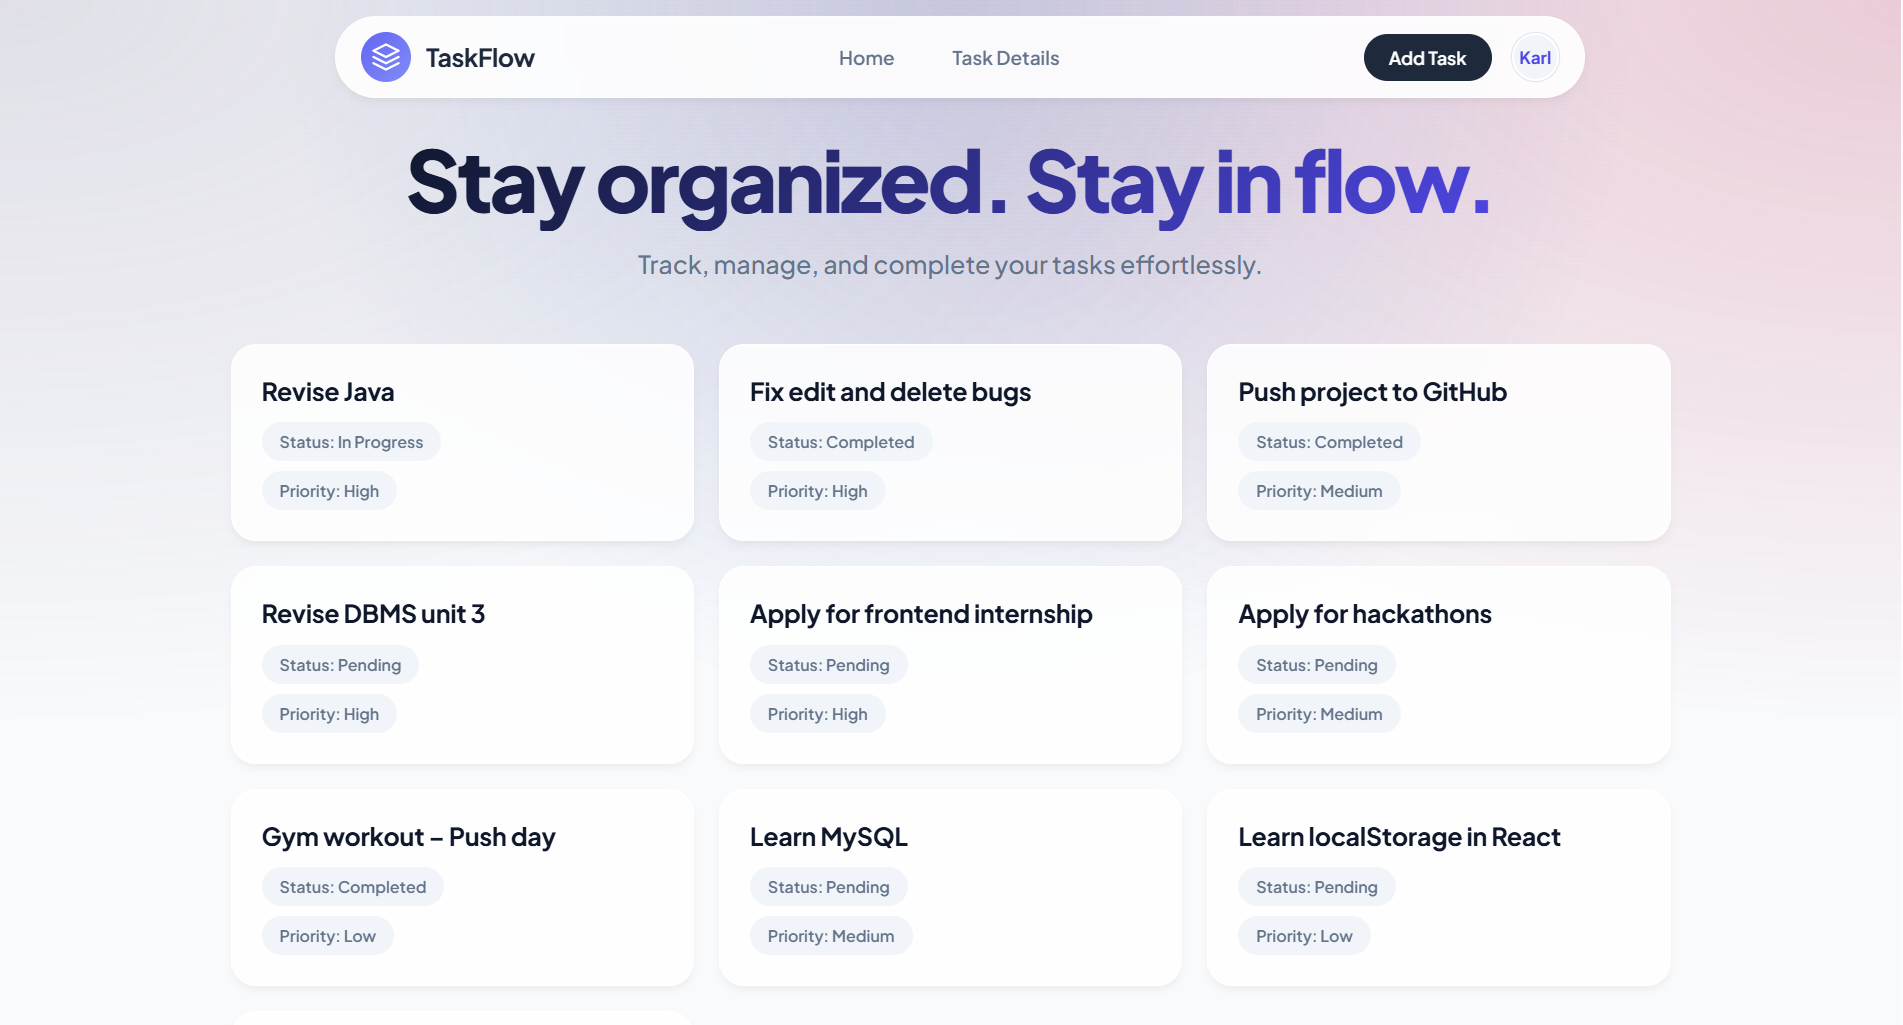Click Priority: High on Apply for frontend internship
Viewport: 1903px width, 1025px height.
pos(817,714)
